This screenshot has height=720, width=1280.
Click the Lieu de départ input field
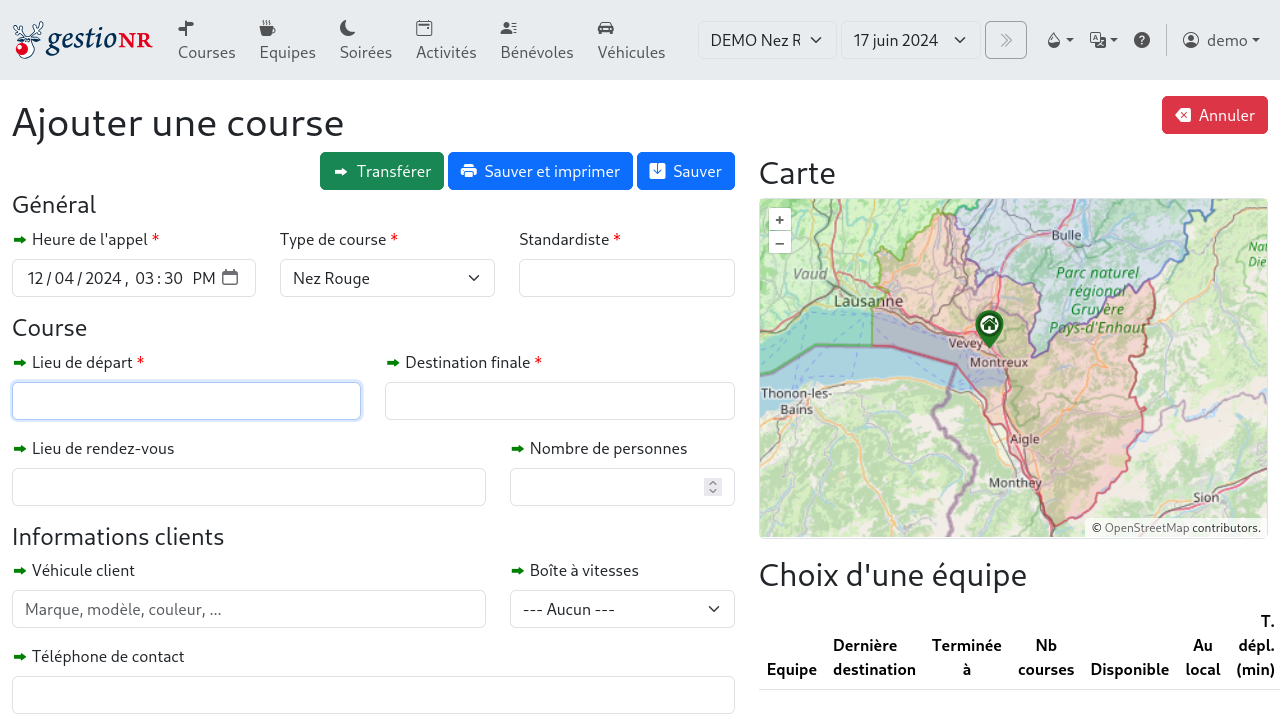pos(186,400)
